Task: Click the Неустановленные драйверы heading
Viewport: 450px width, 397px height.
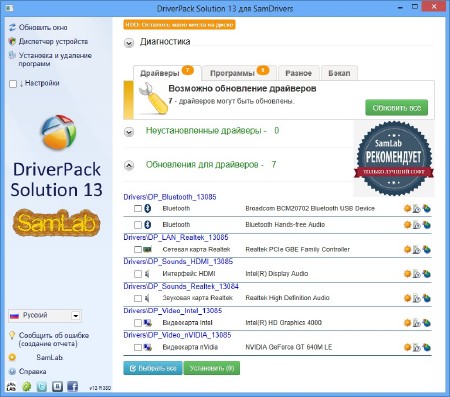Action: tap(212, 131)
